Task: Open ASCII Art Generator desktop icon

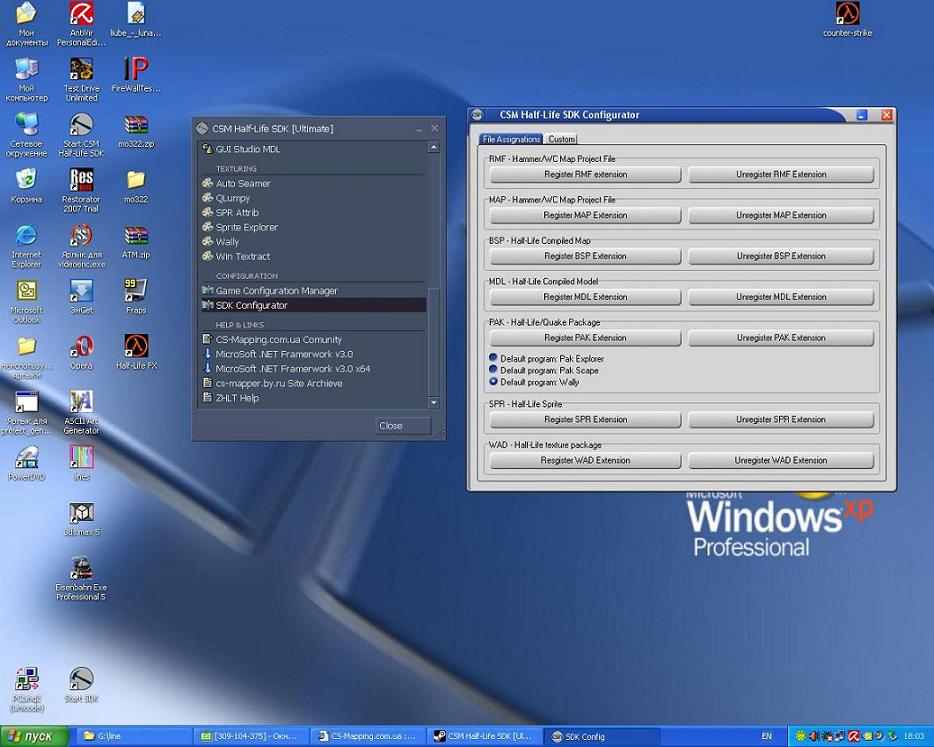Action: (x=81, y=412)
